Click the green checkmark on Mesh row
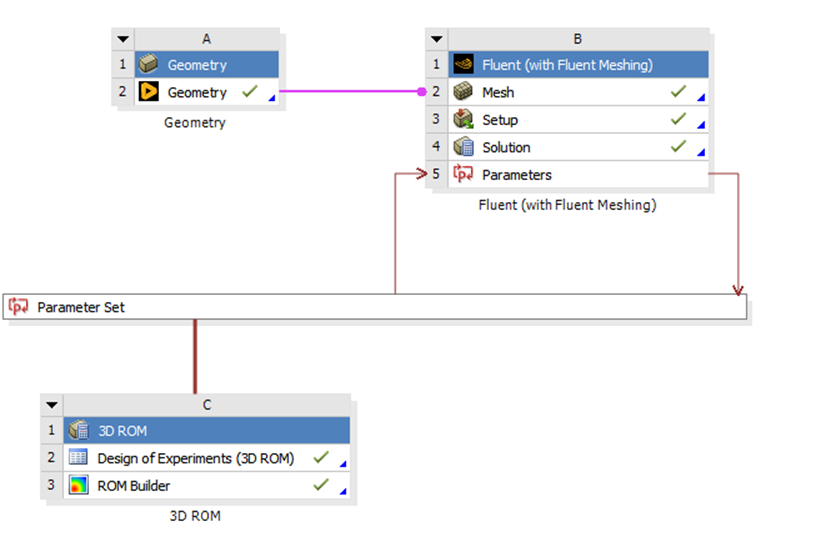821x547 pixels. tap(678, 92)
